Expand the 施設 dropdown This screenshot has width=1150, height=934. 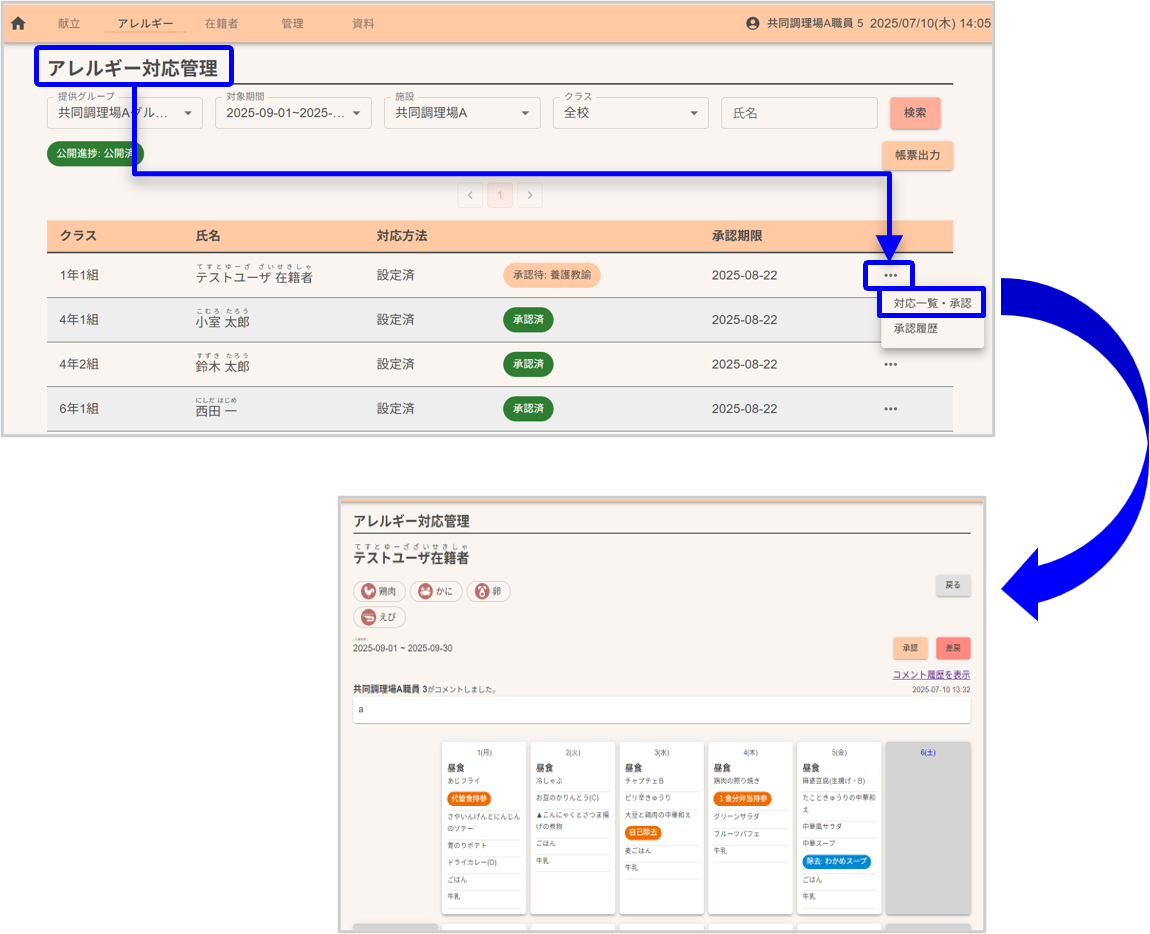pos(462,113)
